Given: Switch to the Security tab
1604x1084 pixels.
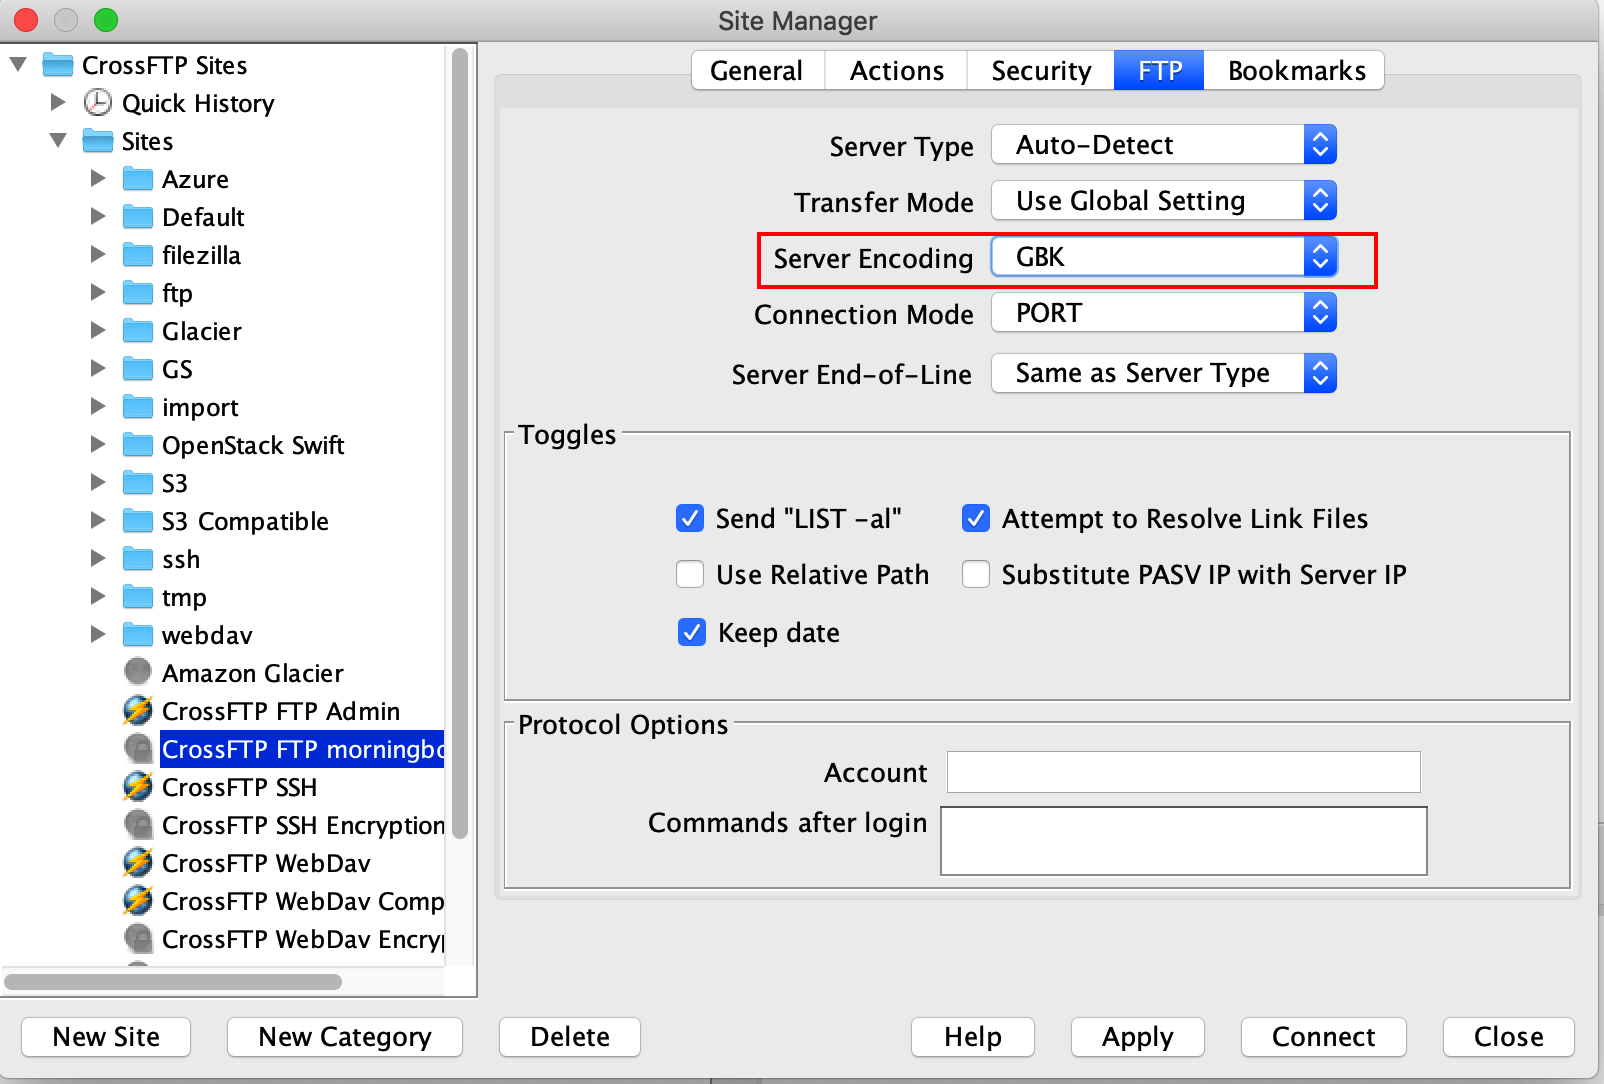Looking at the screenshot, I should tap(1041, 70).
